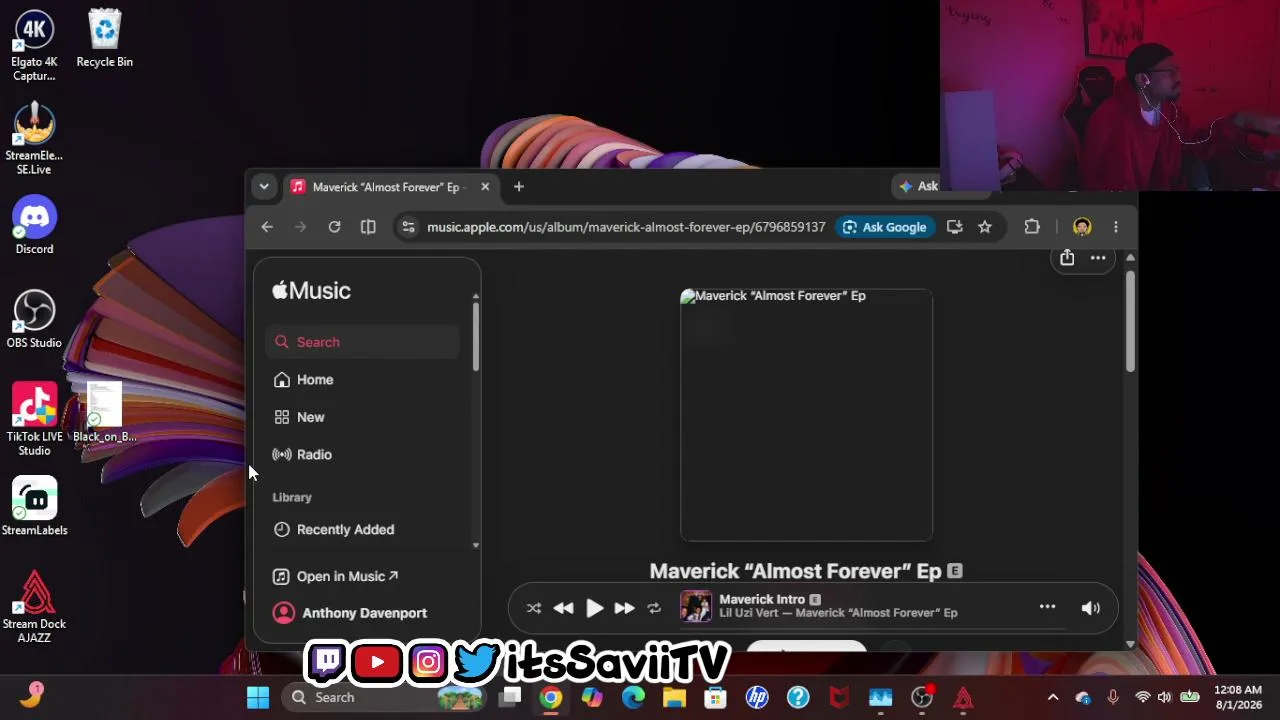Click the Ask Google button
1280x720 pixels.
point(885,227)
